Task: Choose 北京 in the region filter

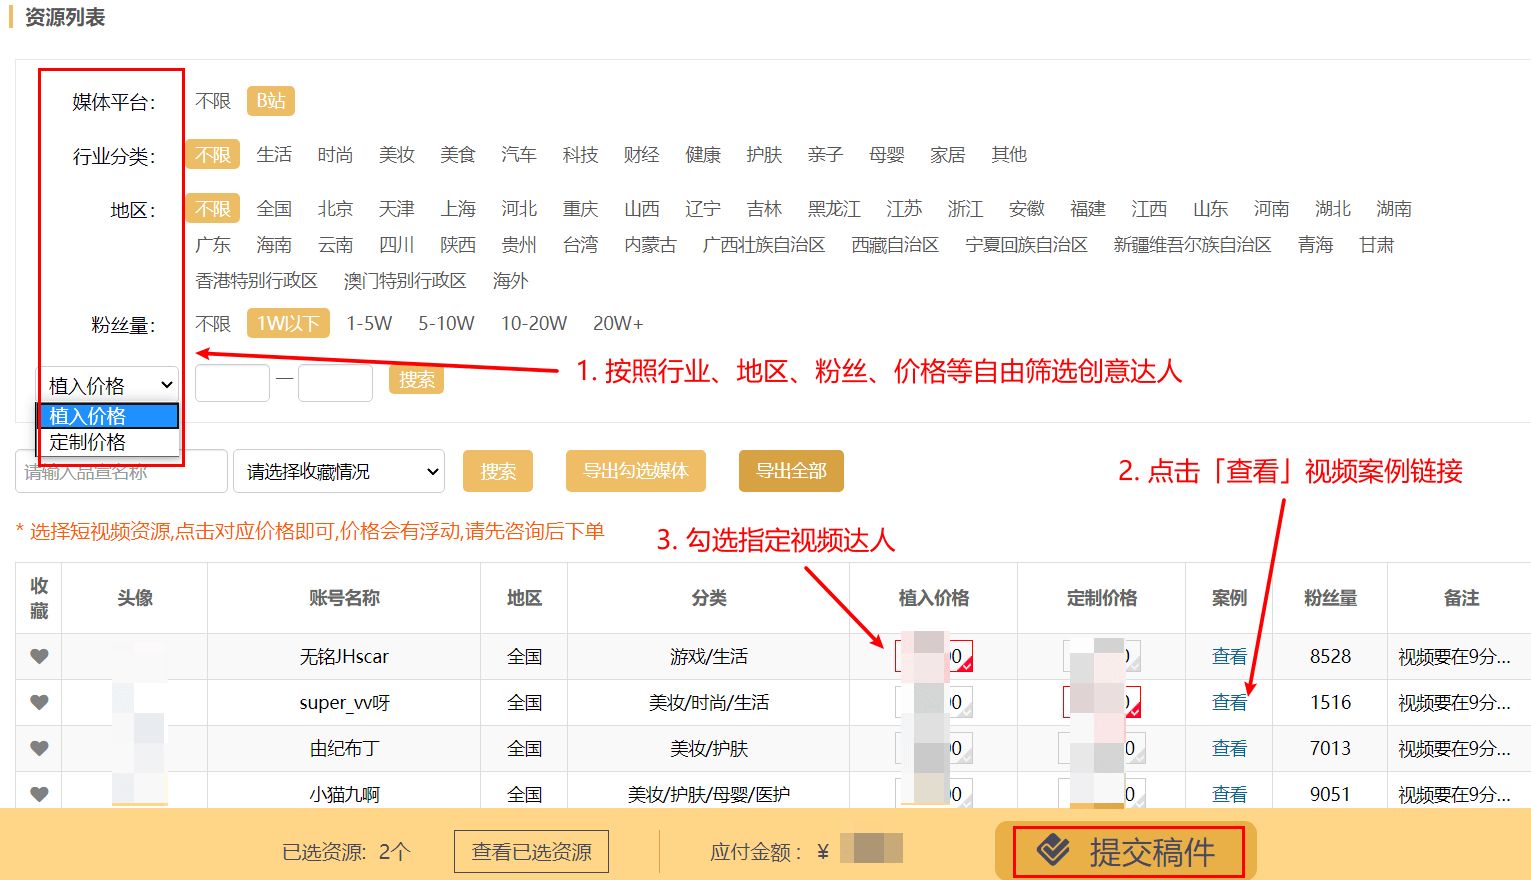Action: pyautogui.click(x=335, y=209)
